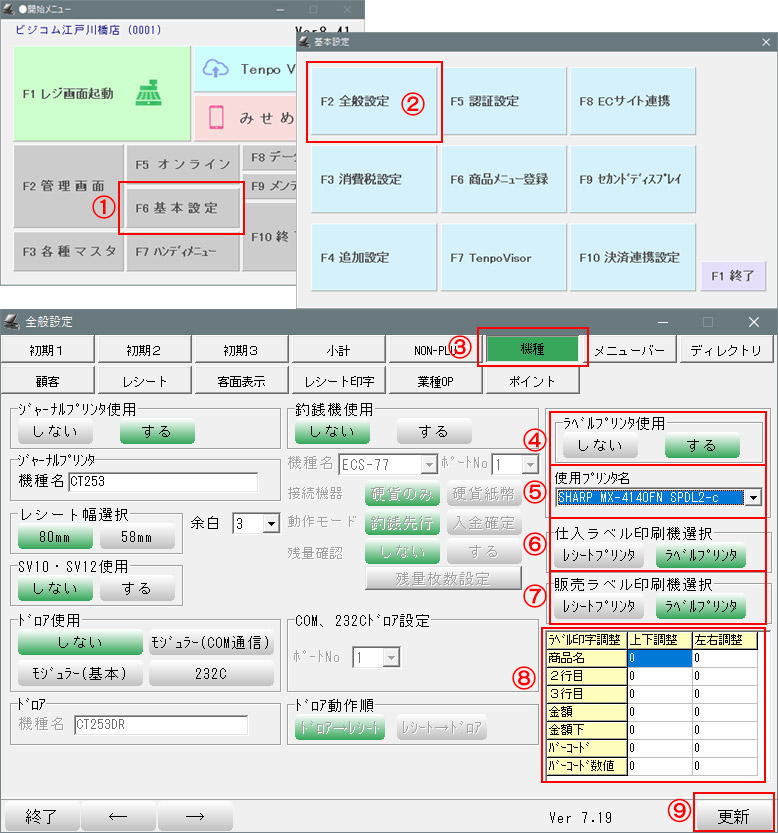Screen dimensions: 778x833
Task: Set ラベルプリンタ使用 to する
Action: click(x=701, y=445)
